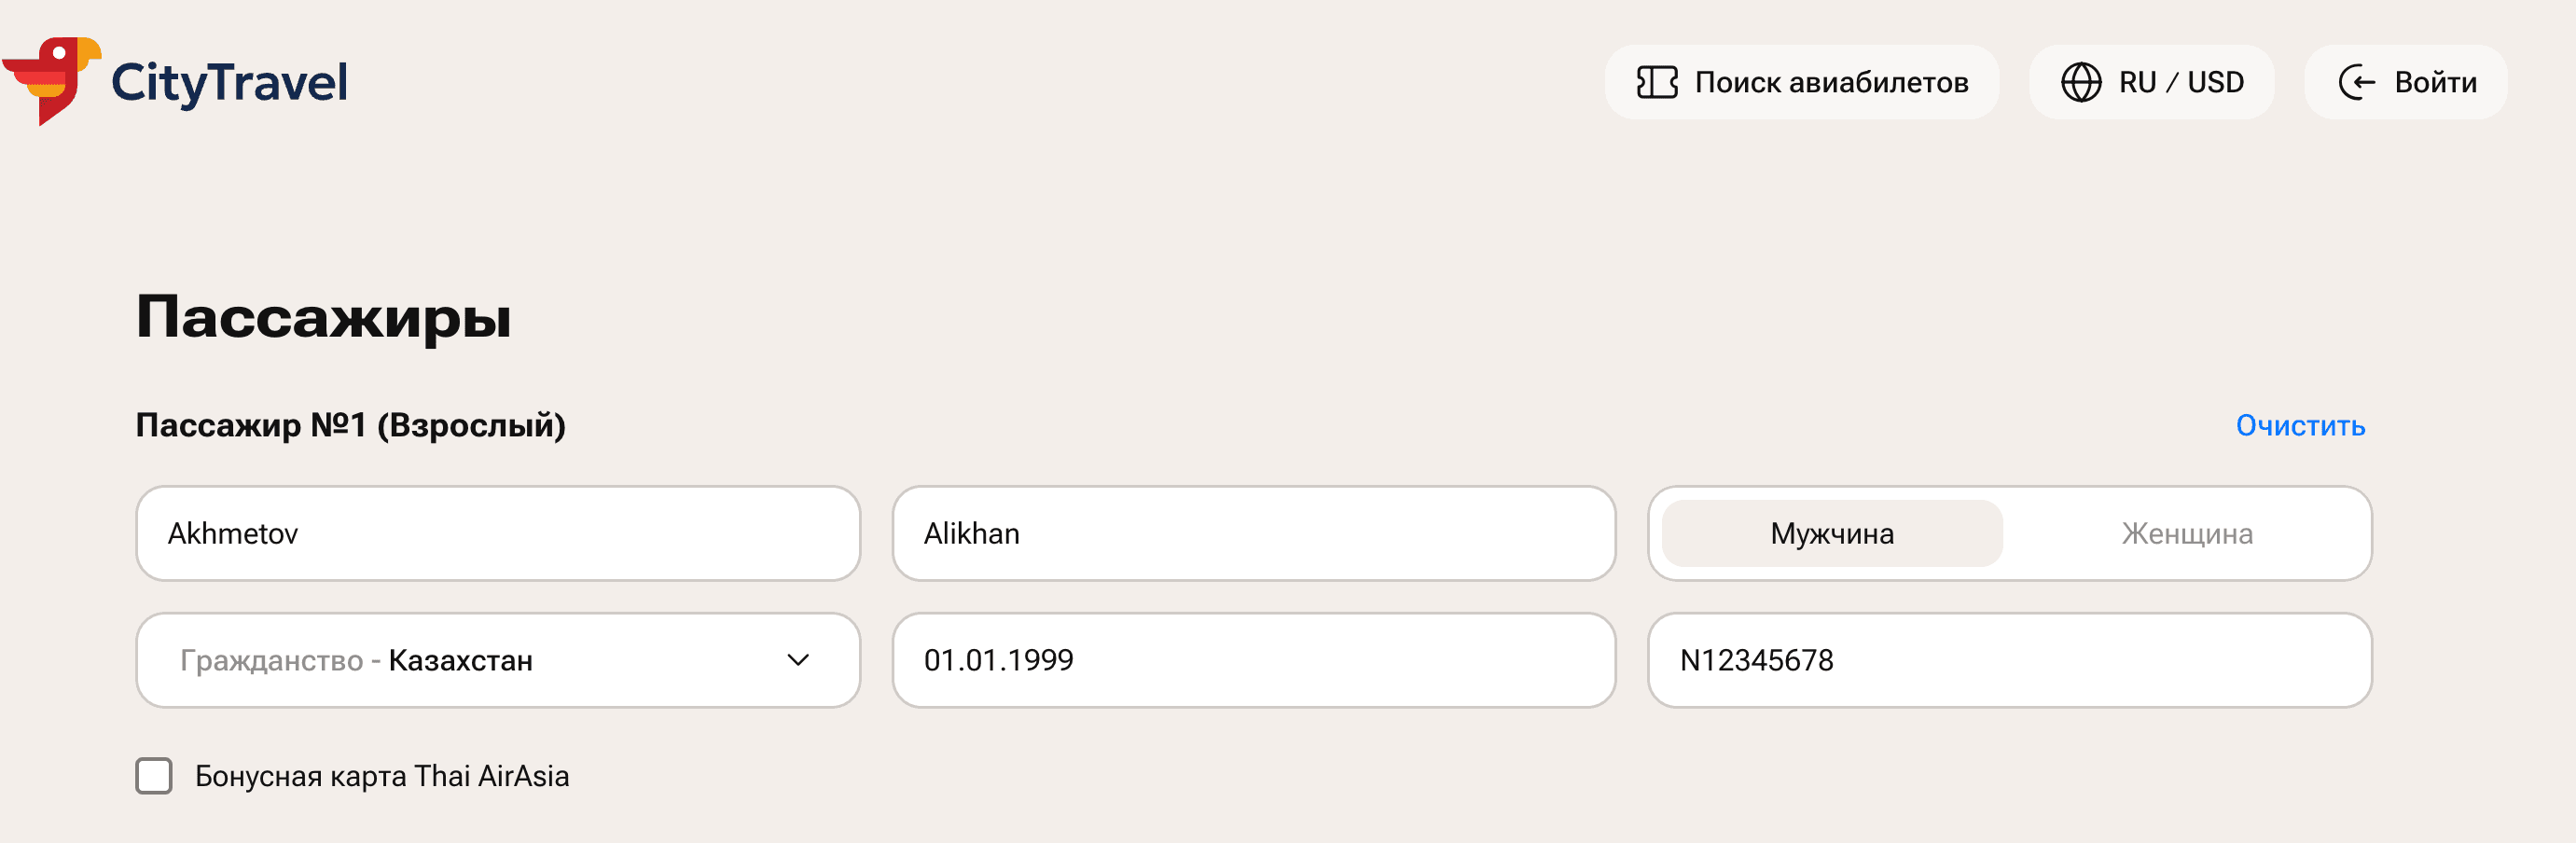Screen dimensions: 2576x843
Task: Open the Гражданство - Казахстан dropdown
Action: pyautogui.click(x=460, y=660)
